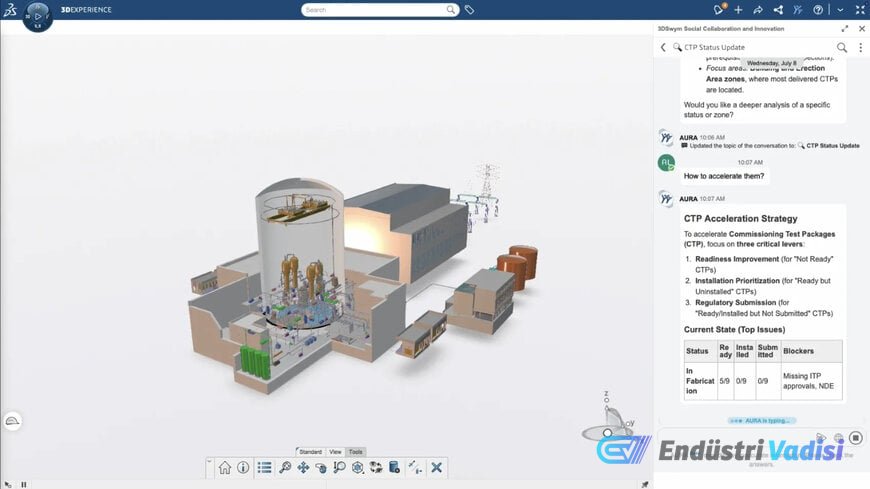Image resolution: width=870 pixels, height=489 pixels.
Task: Open notifications bell in top bar
Action: pos(719,9)
